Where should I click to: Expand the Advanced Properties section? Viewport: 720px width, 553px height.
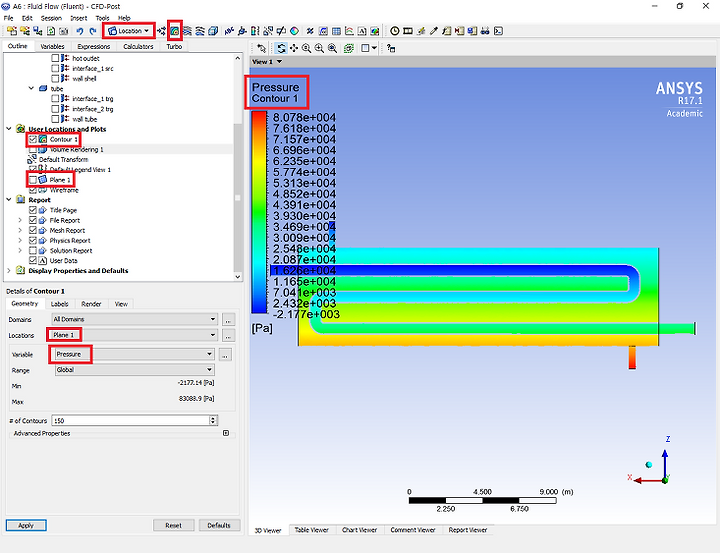(226, 433)
